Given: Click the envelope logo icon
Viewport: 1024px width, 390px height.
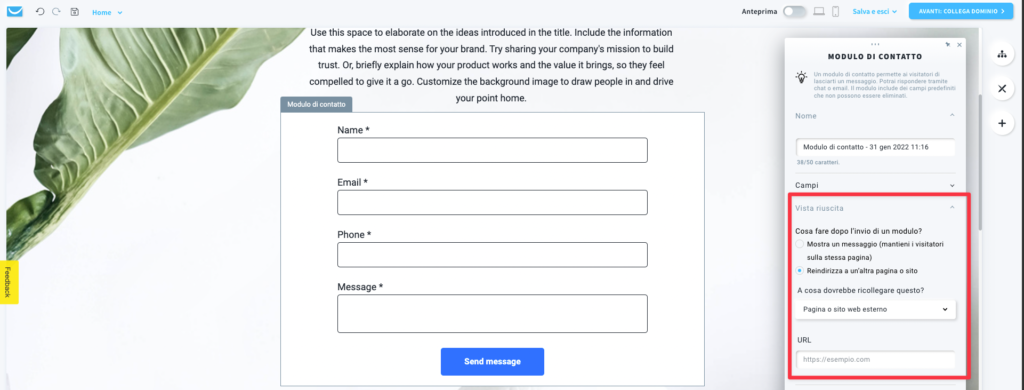Looking at the screenshot, I should point(15,12).
